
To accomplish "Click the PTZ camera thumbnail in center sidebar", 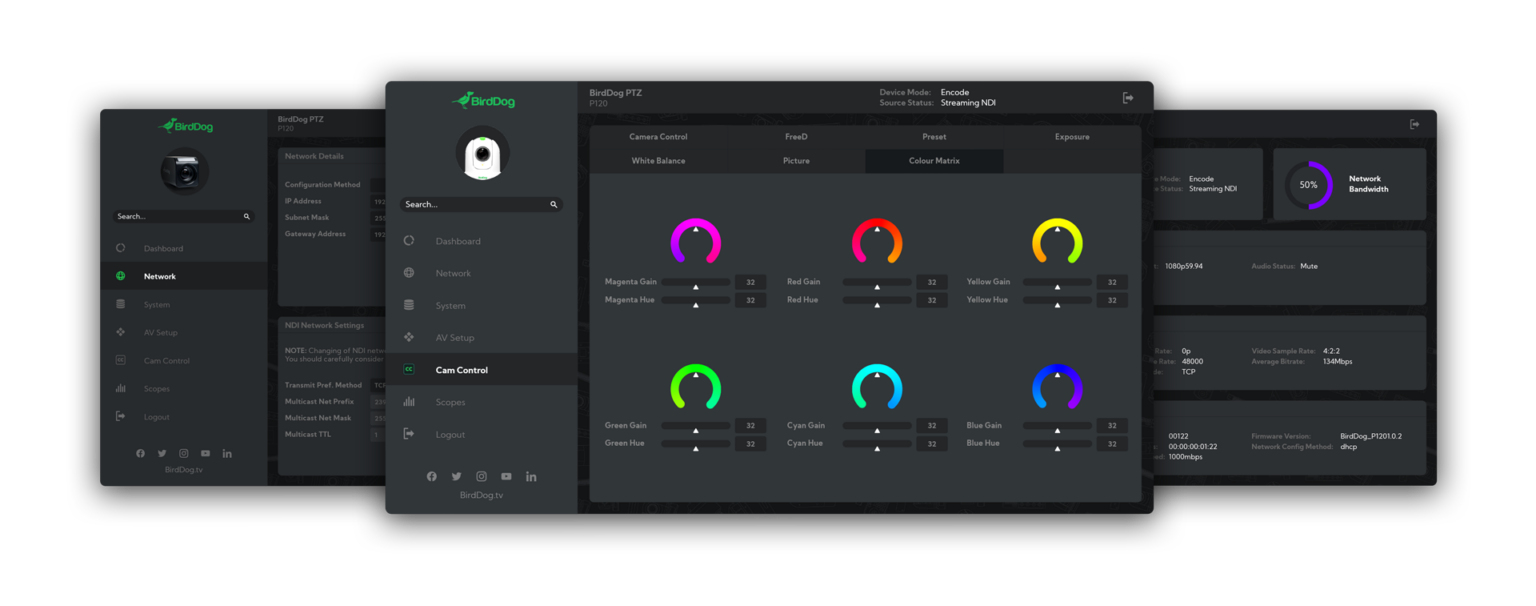I will [482, 155].
